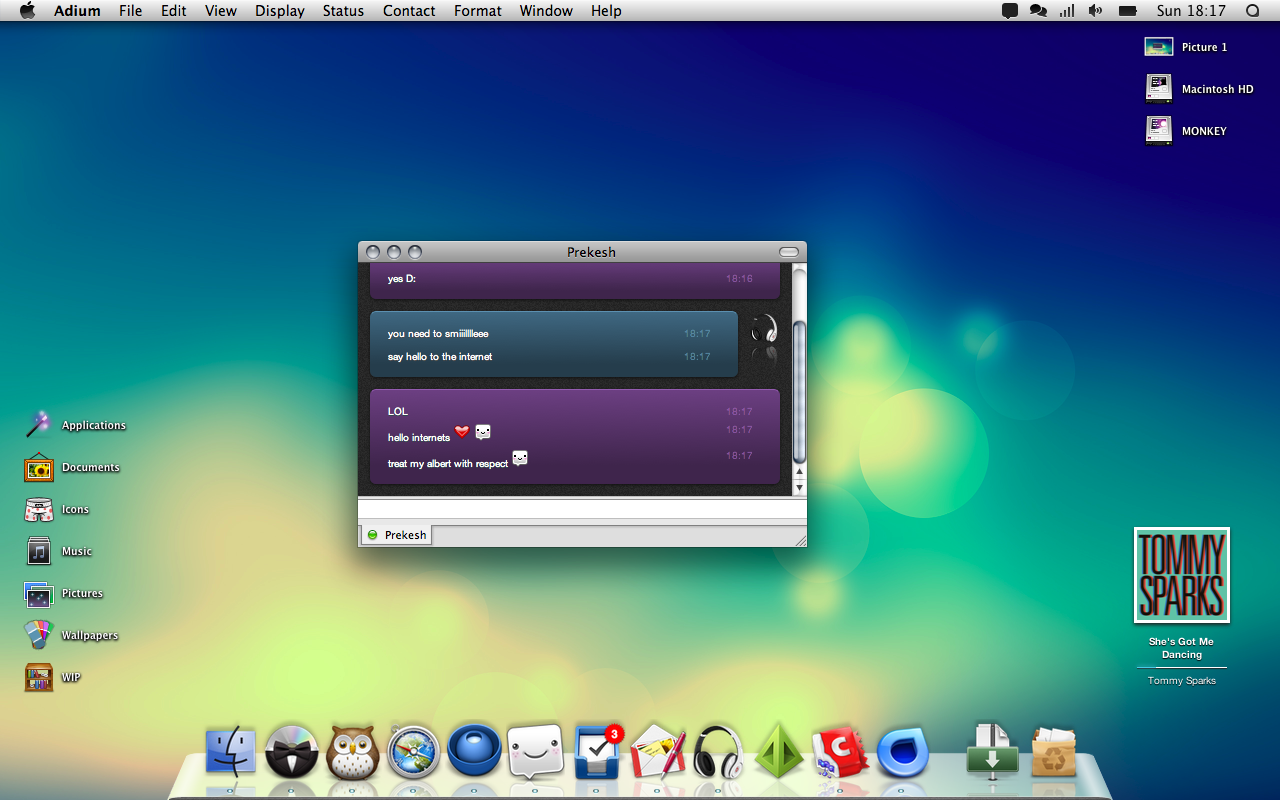Open the red C book app in Dock

[840, 752]
